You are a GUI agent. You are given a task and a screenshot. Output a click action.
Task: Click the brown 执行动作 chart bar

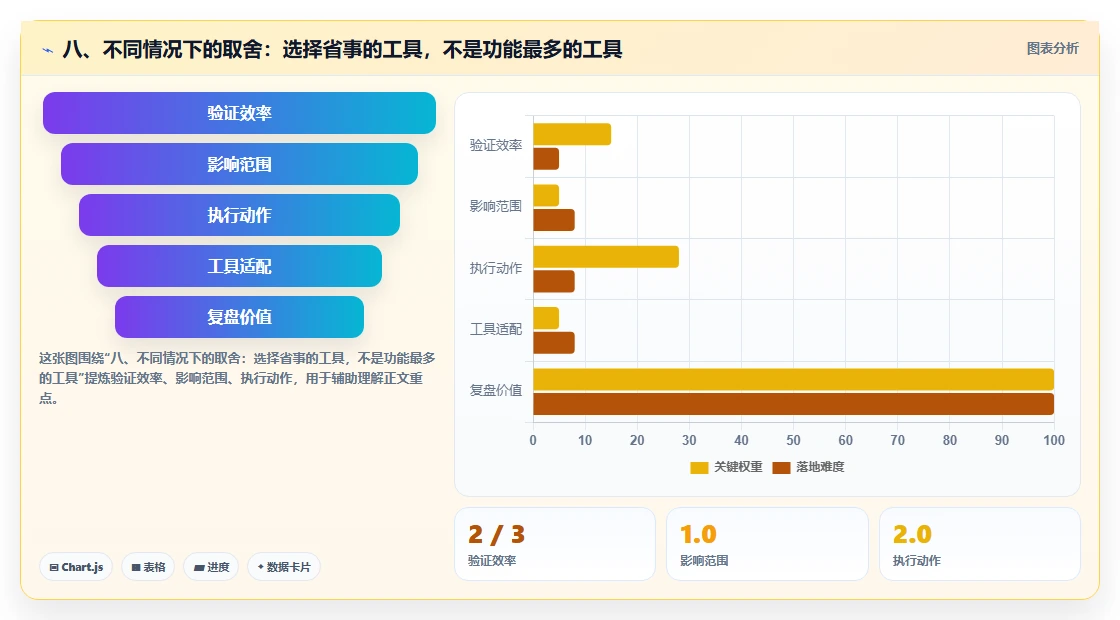(x=554, y=281)
